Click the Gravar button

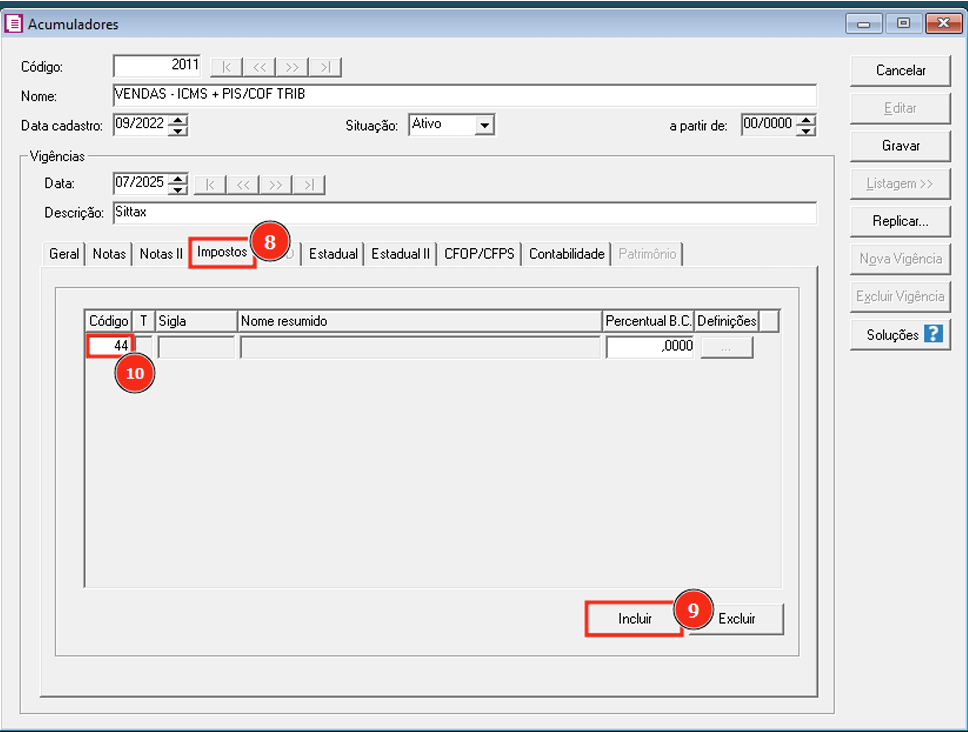tap(900, 145)
